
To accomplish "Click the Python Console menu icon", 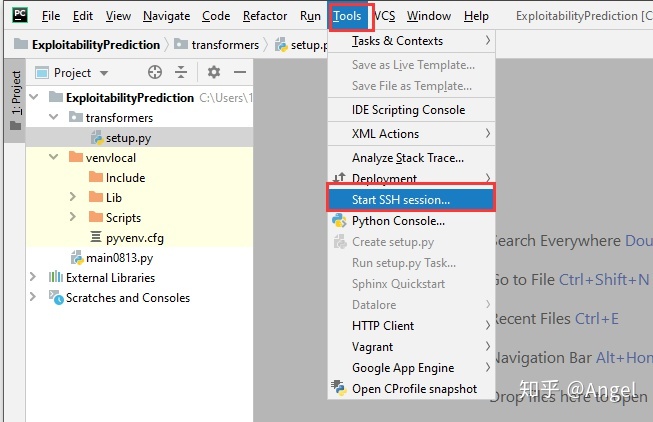I will pyautogui.click(x=339, y=220).
